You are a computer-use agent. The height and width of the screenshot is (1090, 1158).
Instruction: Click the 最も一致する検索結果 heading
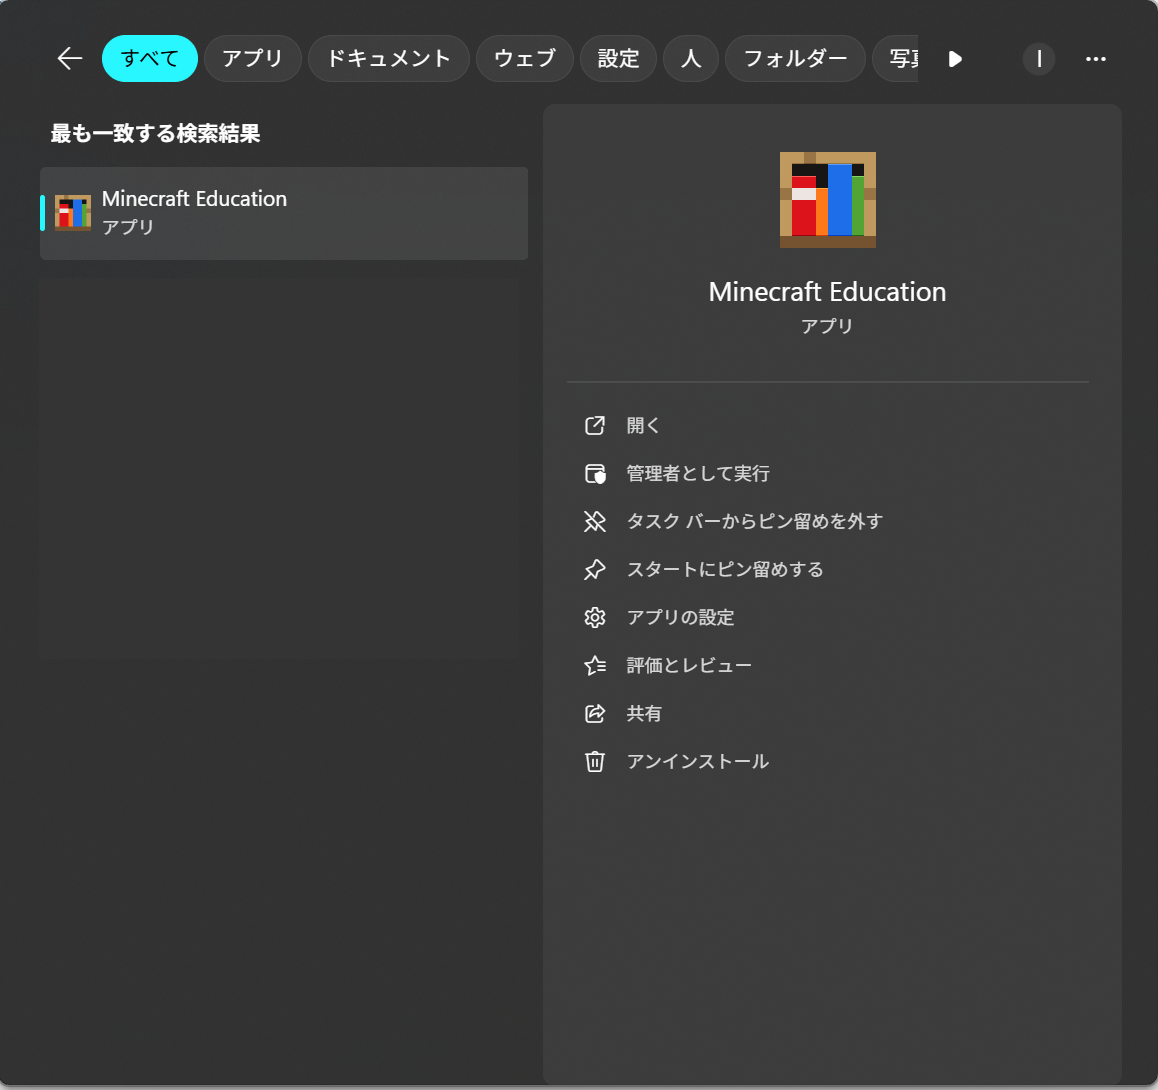[x=155, y=134]
